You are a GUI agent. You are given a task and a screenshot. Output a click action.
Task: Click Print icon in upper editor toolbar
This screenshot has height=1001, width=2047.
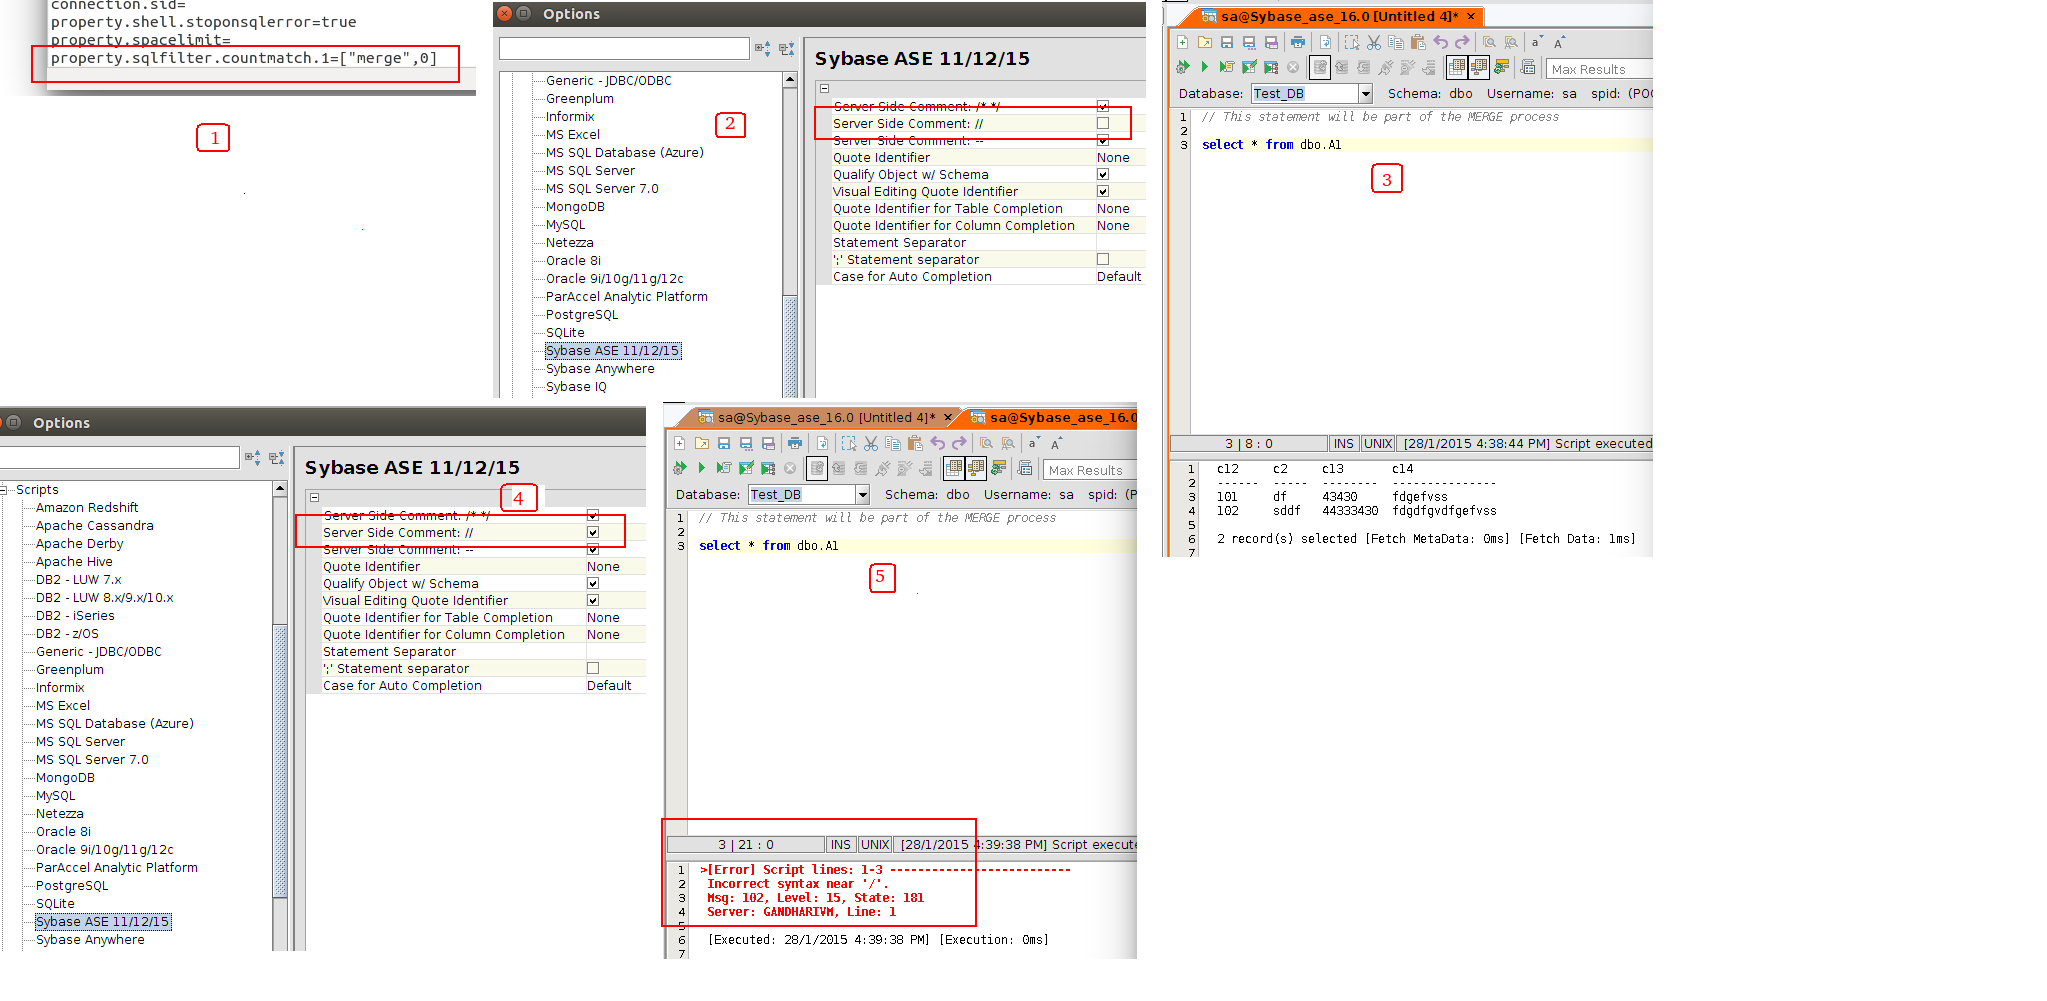[1298, 42]
